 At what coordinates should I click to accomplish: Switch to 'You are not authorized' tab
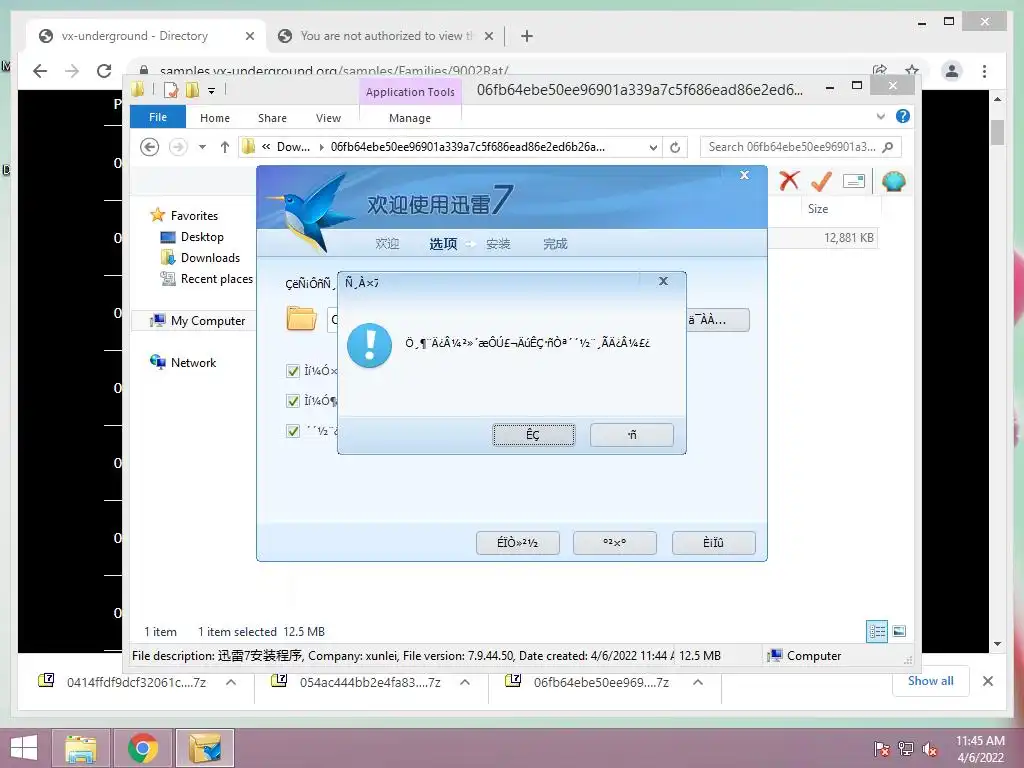(x=386, y=36)
